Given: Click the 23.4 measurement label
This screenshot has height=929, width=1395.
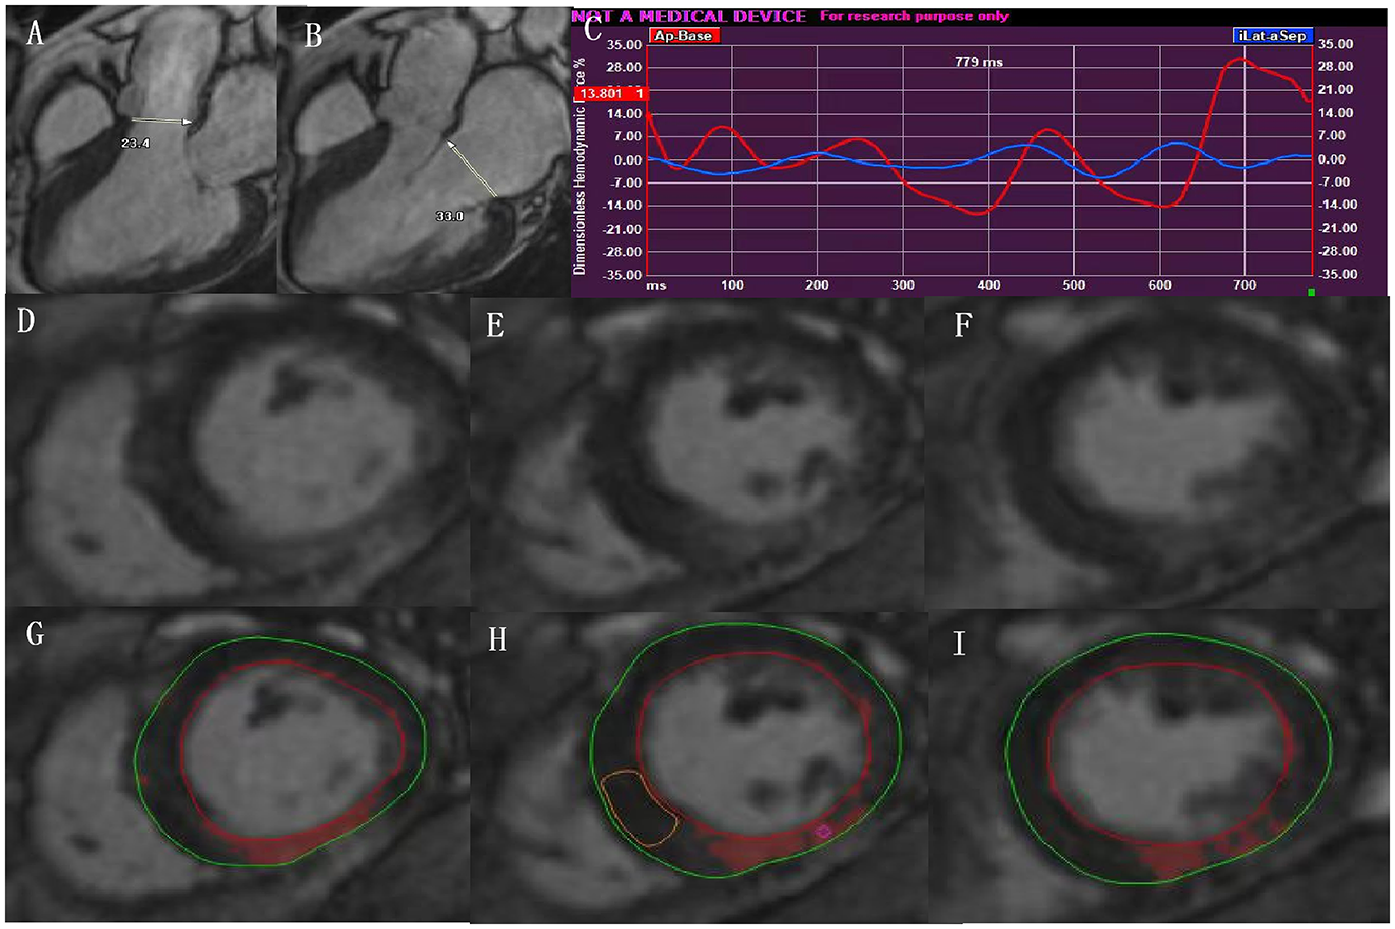Looking at the screenshot, I should pyautogui.click(x=135, y=144).
